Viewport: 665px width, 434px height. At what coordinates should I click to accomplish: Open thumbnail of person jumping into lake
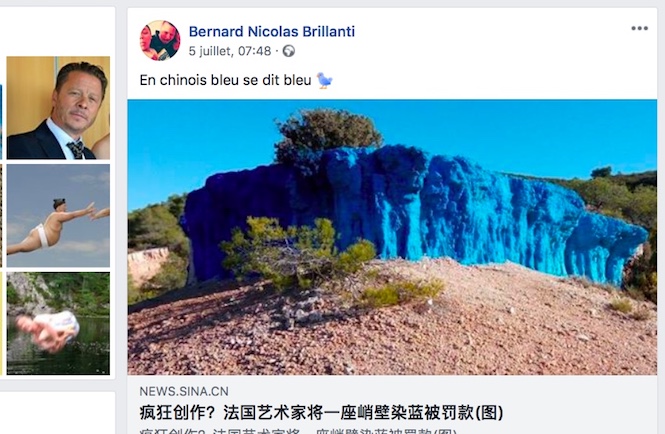[x=58, y=323]
